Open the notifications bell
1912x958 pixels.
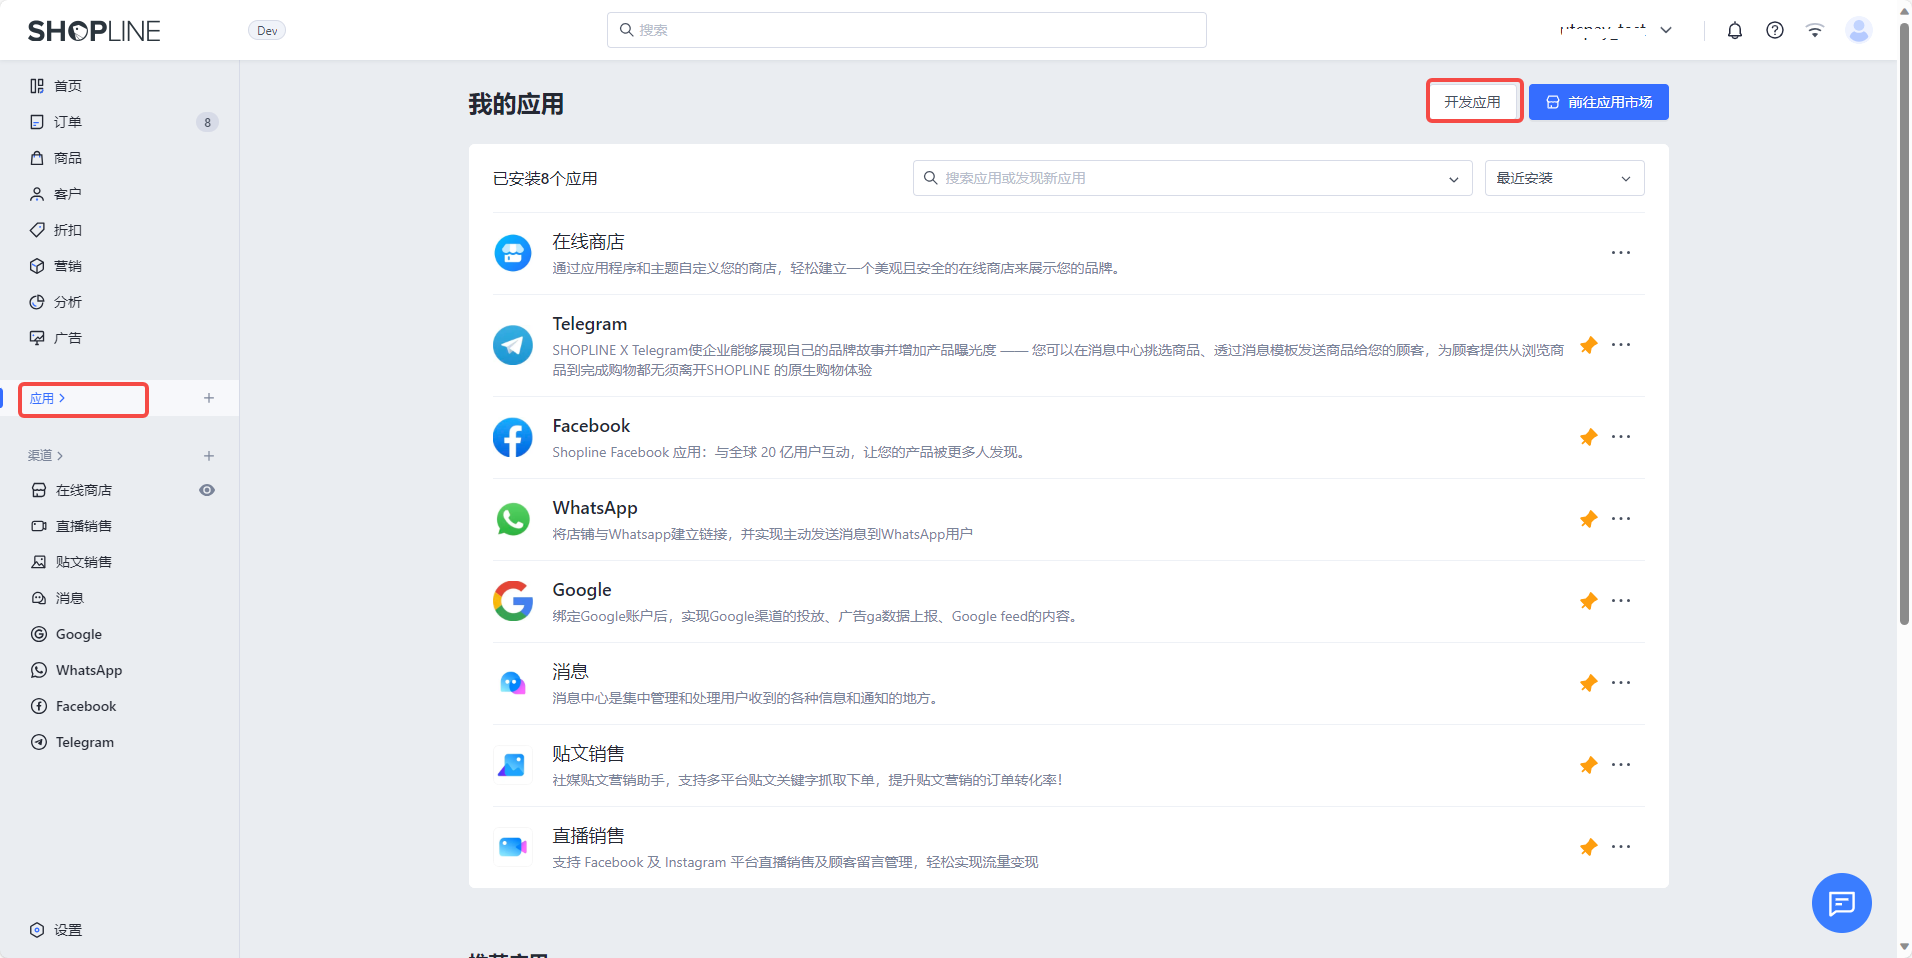pyautogui.click(x=1735, y=30)
